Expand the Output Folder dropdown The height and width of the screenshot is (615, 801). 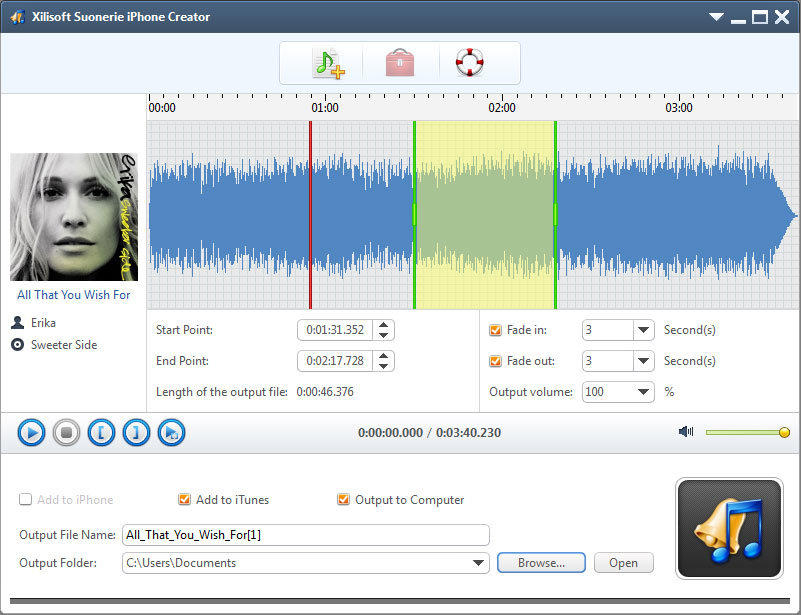coord(478,563)
